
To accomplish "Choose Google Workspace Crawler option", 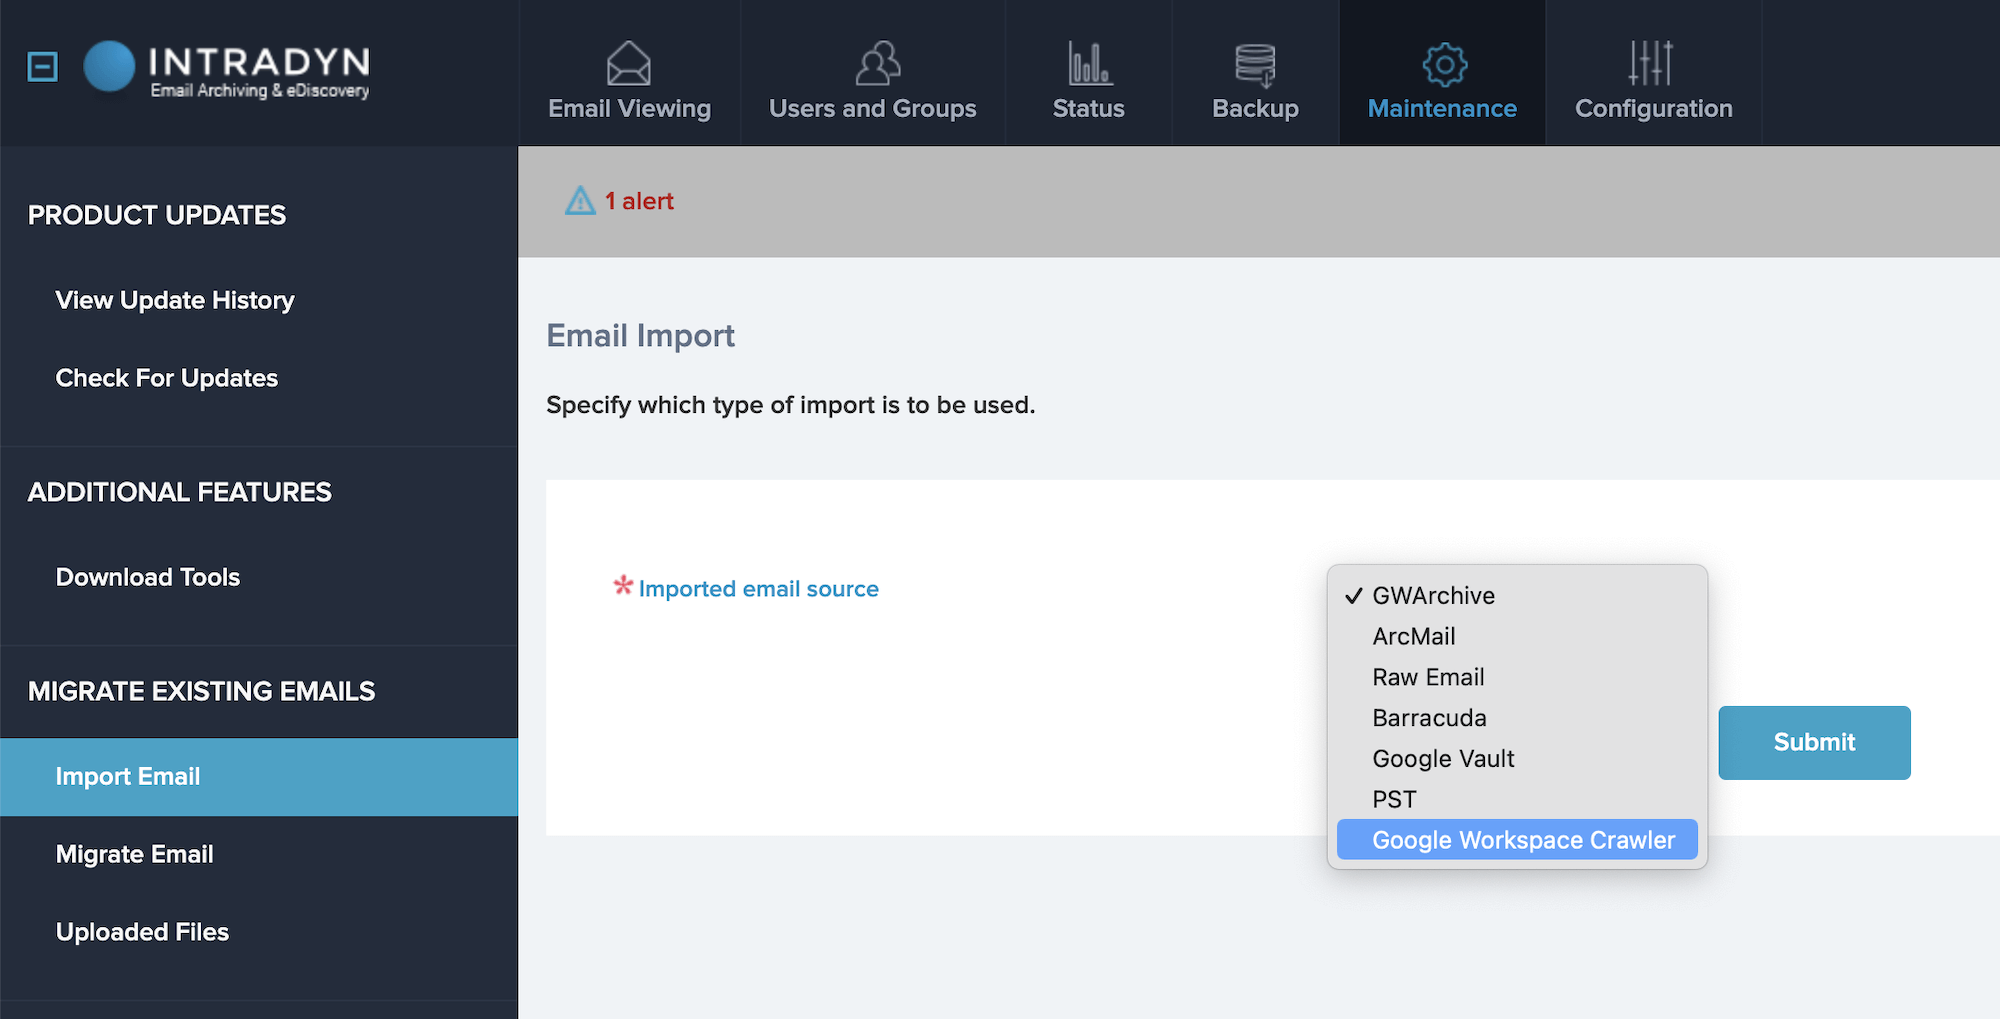I will [x=1517, y=840].
